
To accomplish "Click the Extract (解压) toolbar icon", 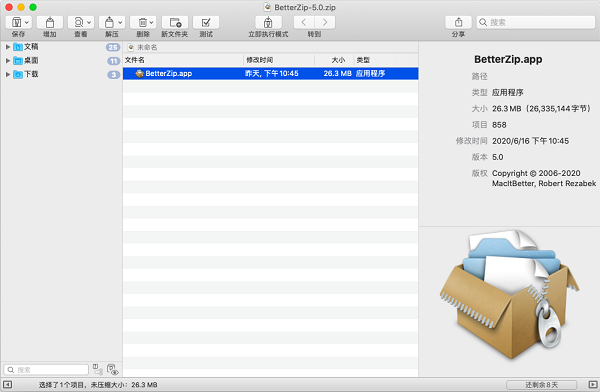I will click(109, 23).
